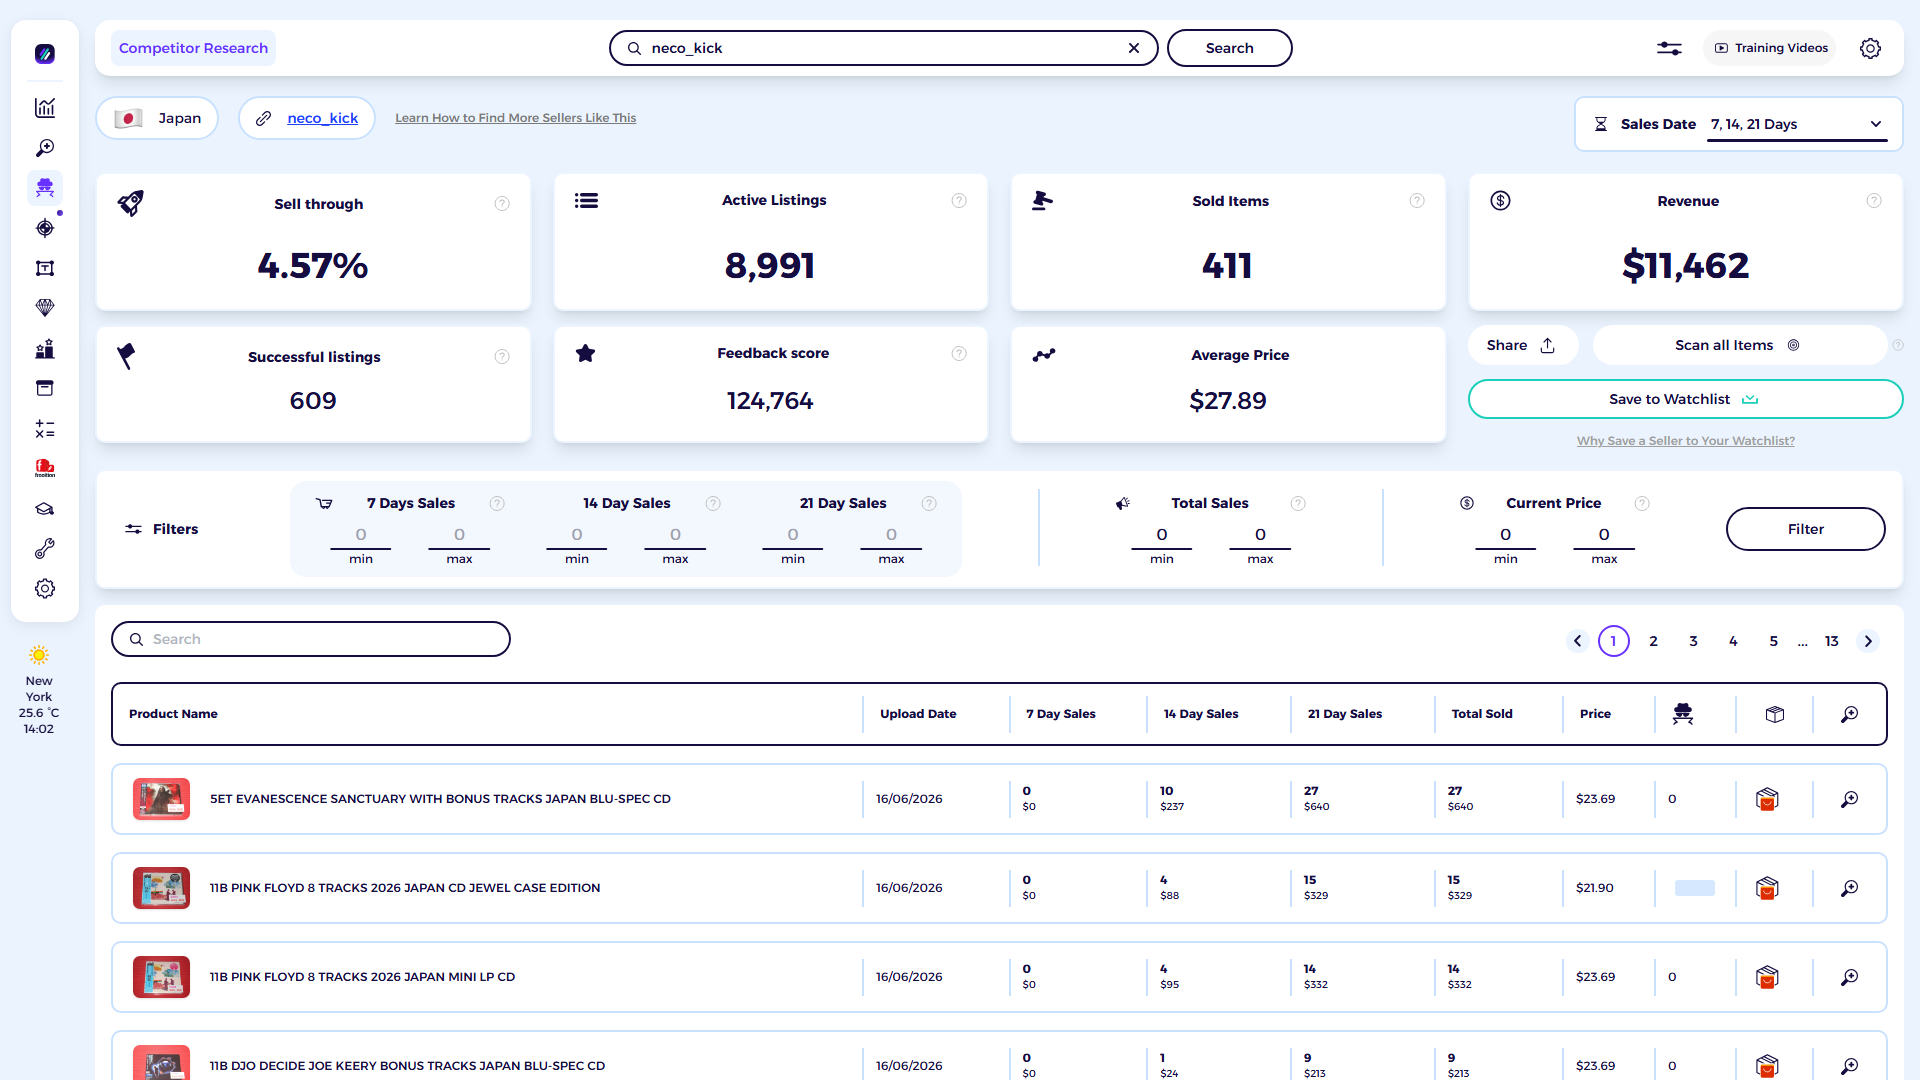Open the Sales Date dropdown

1796,124
